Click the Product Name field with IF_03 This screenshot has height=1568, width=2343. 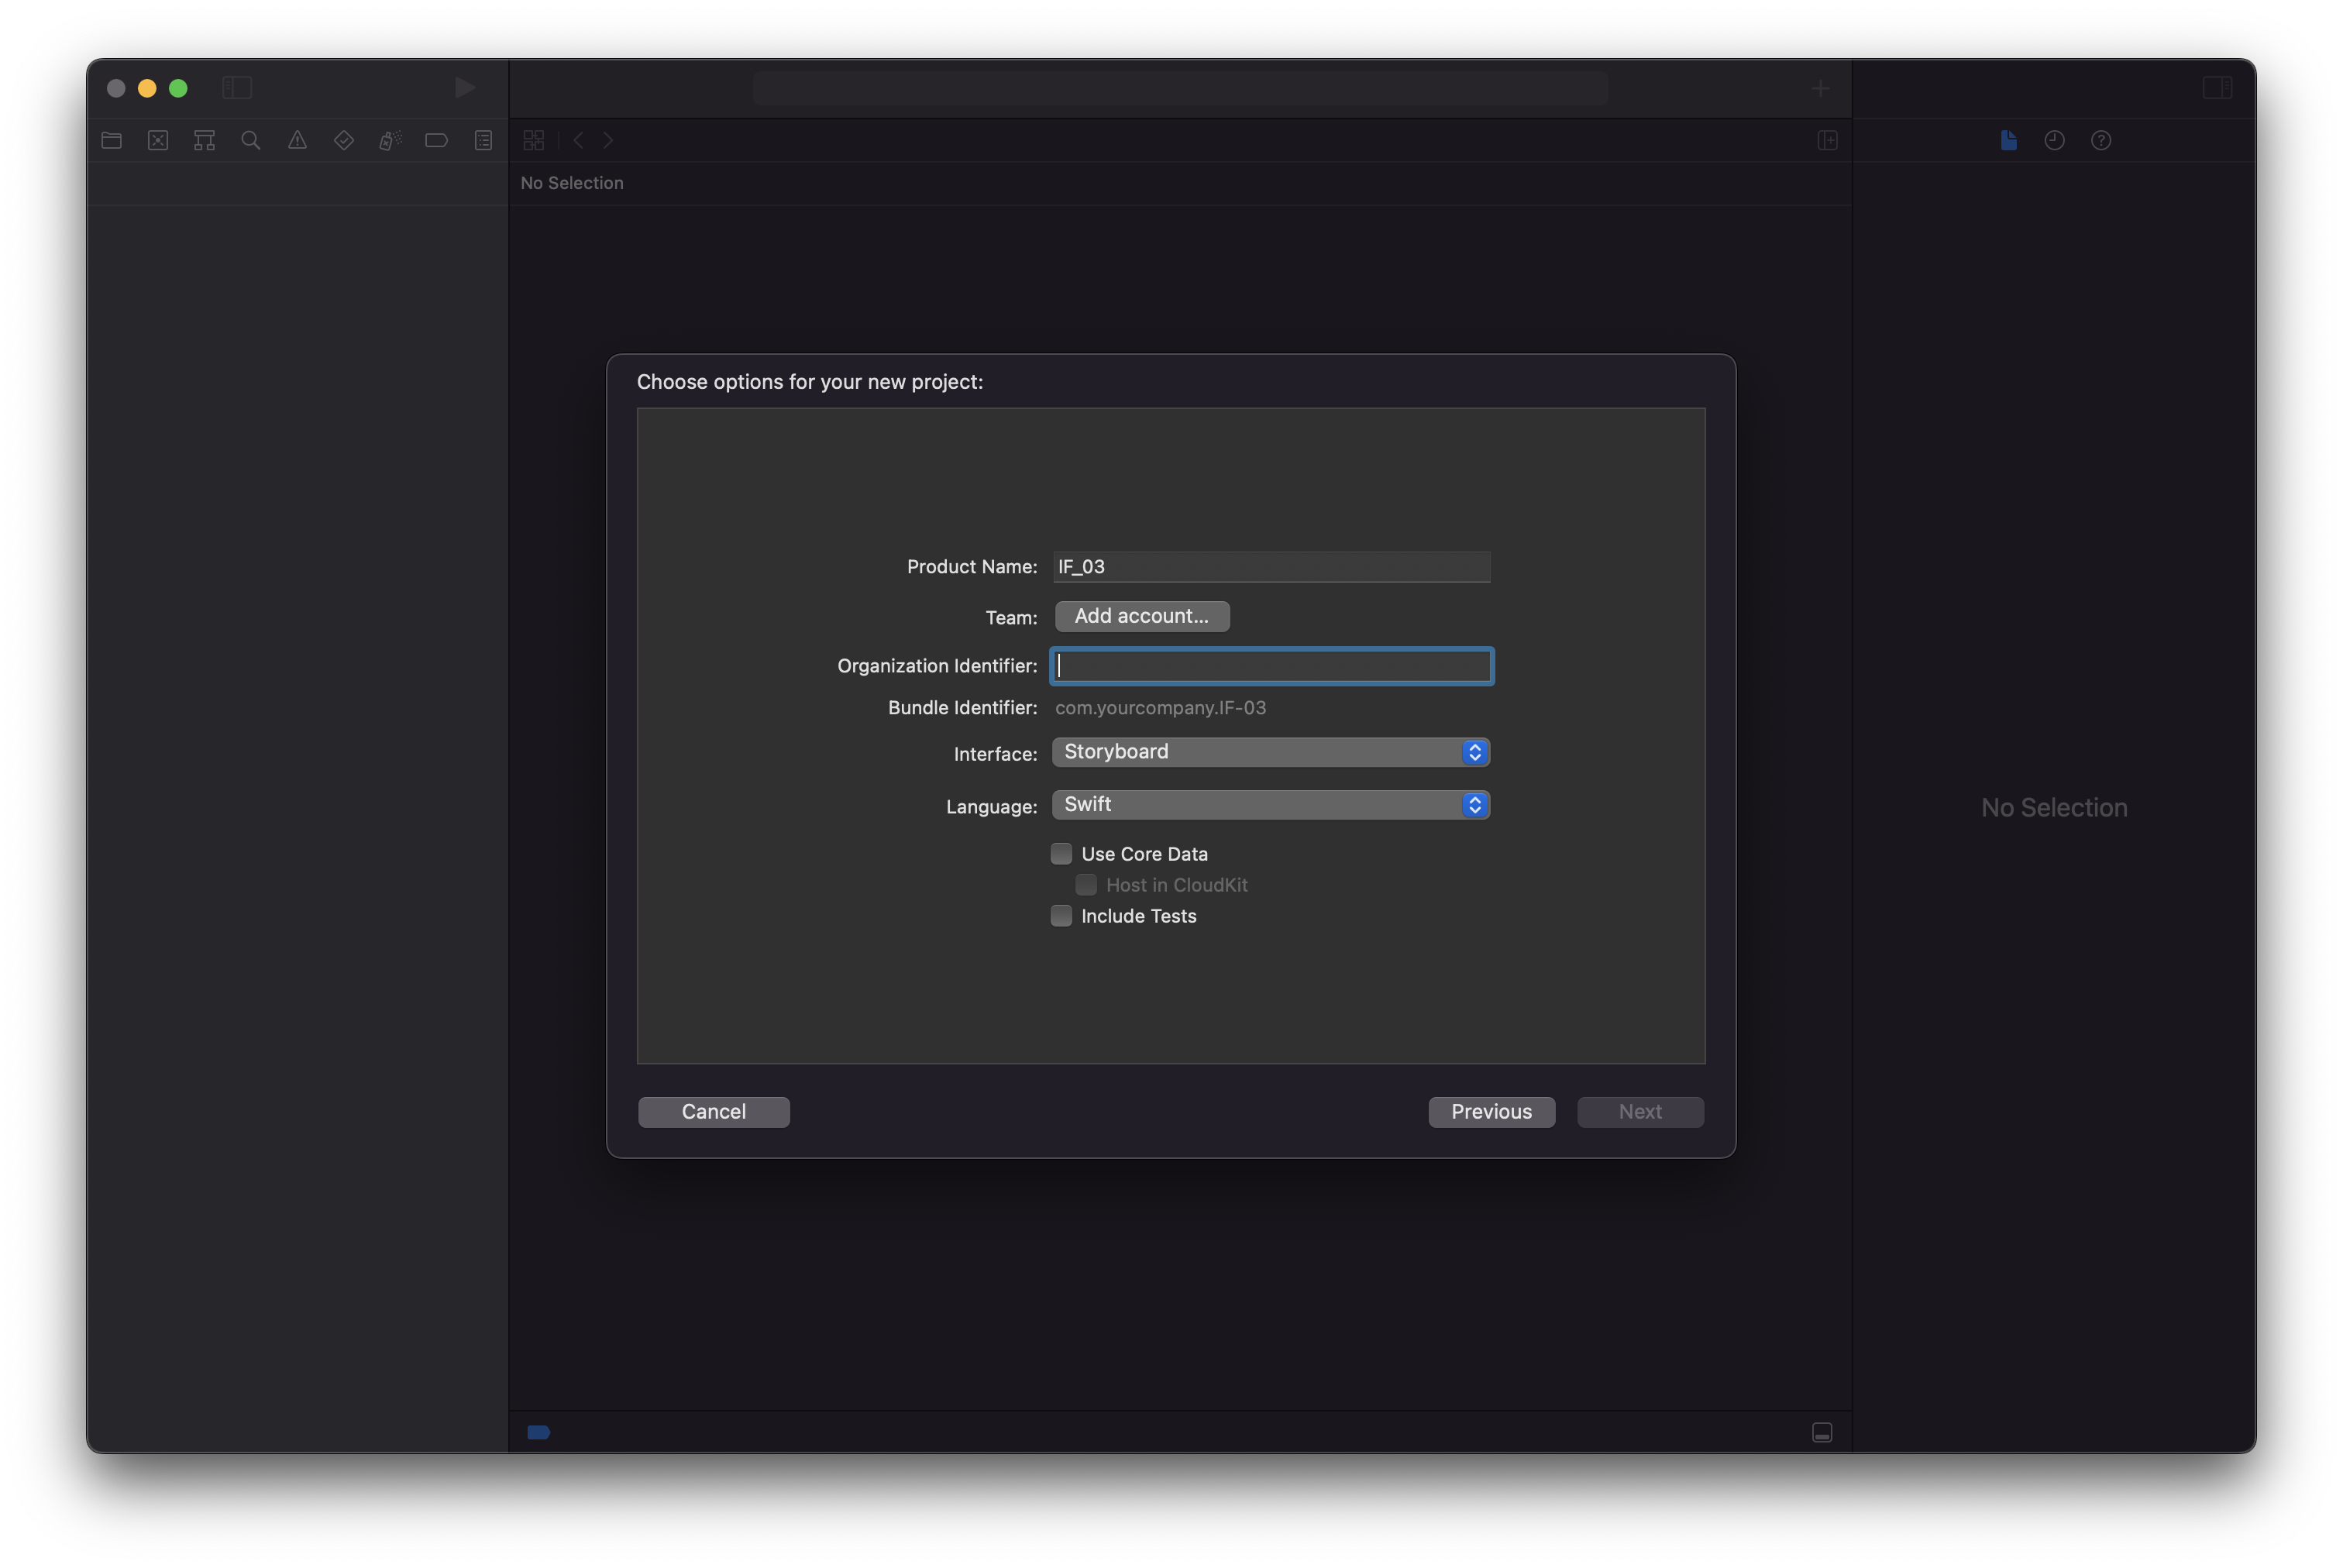1271,566
